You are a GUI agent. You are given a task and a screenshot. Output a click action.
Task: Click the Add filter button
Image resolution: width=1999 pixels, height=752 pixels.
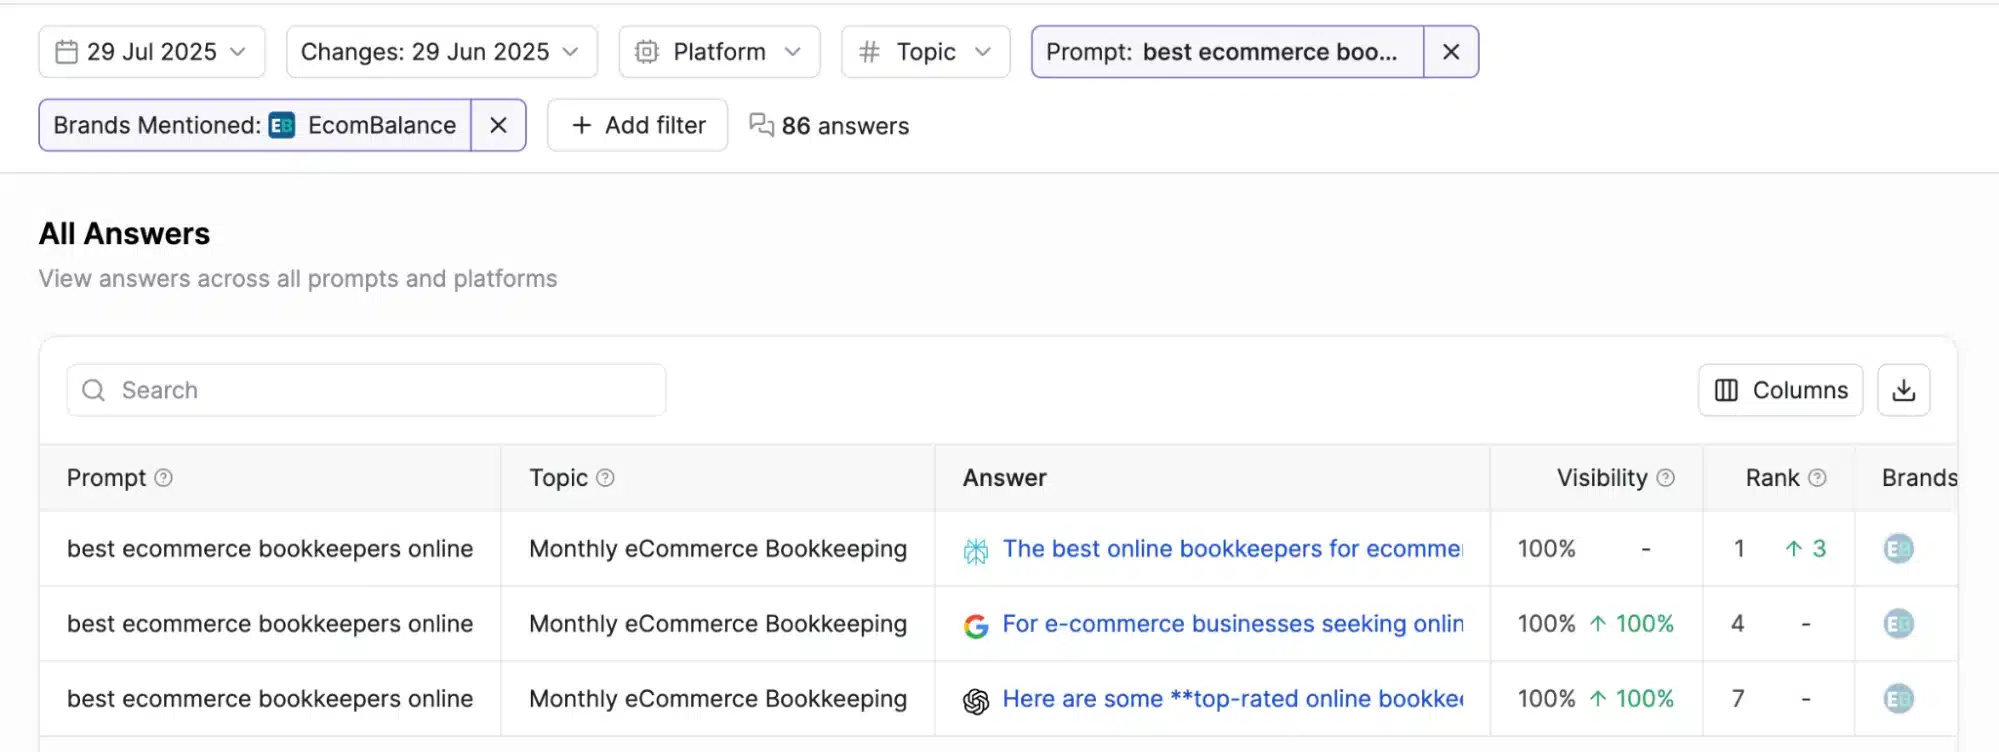pos(638,125)
